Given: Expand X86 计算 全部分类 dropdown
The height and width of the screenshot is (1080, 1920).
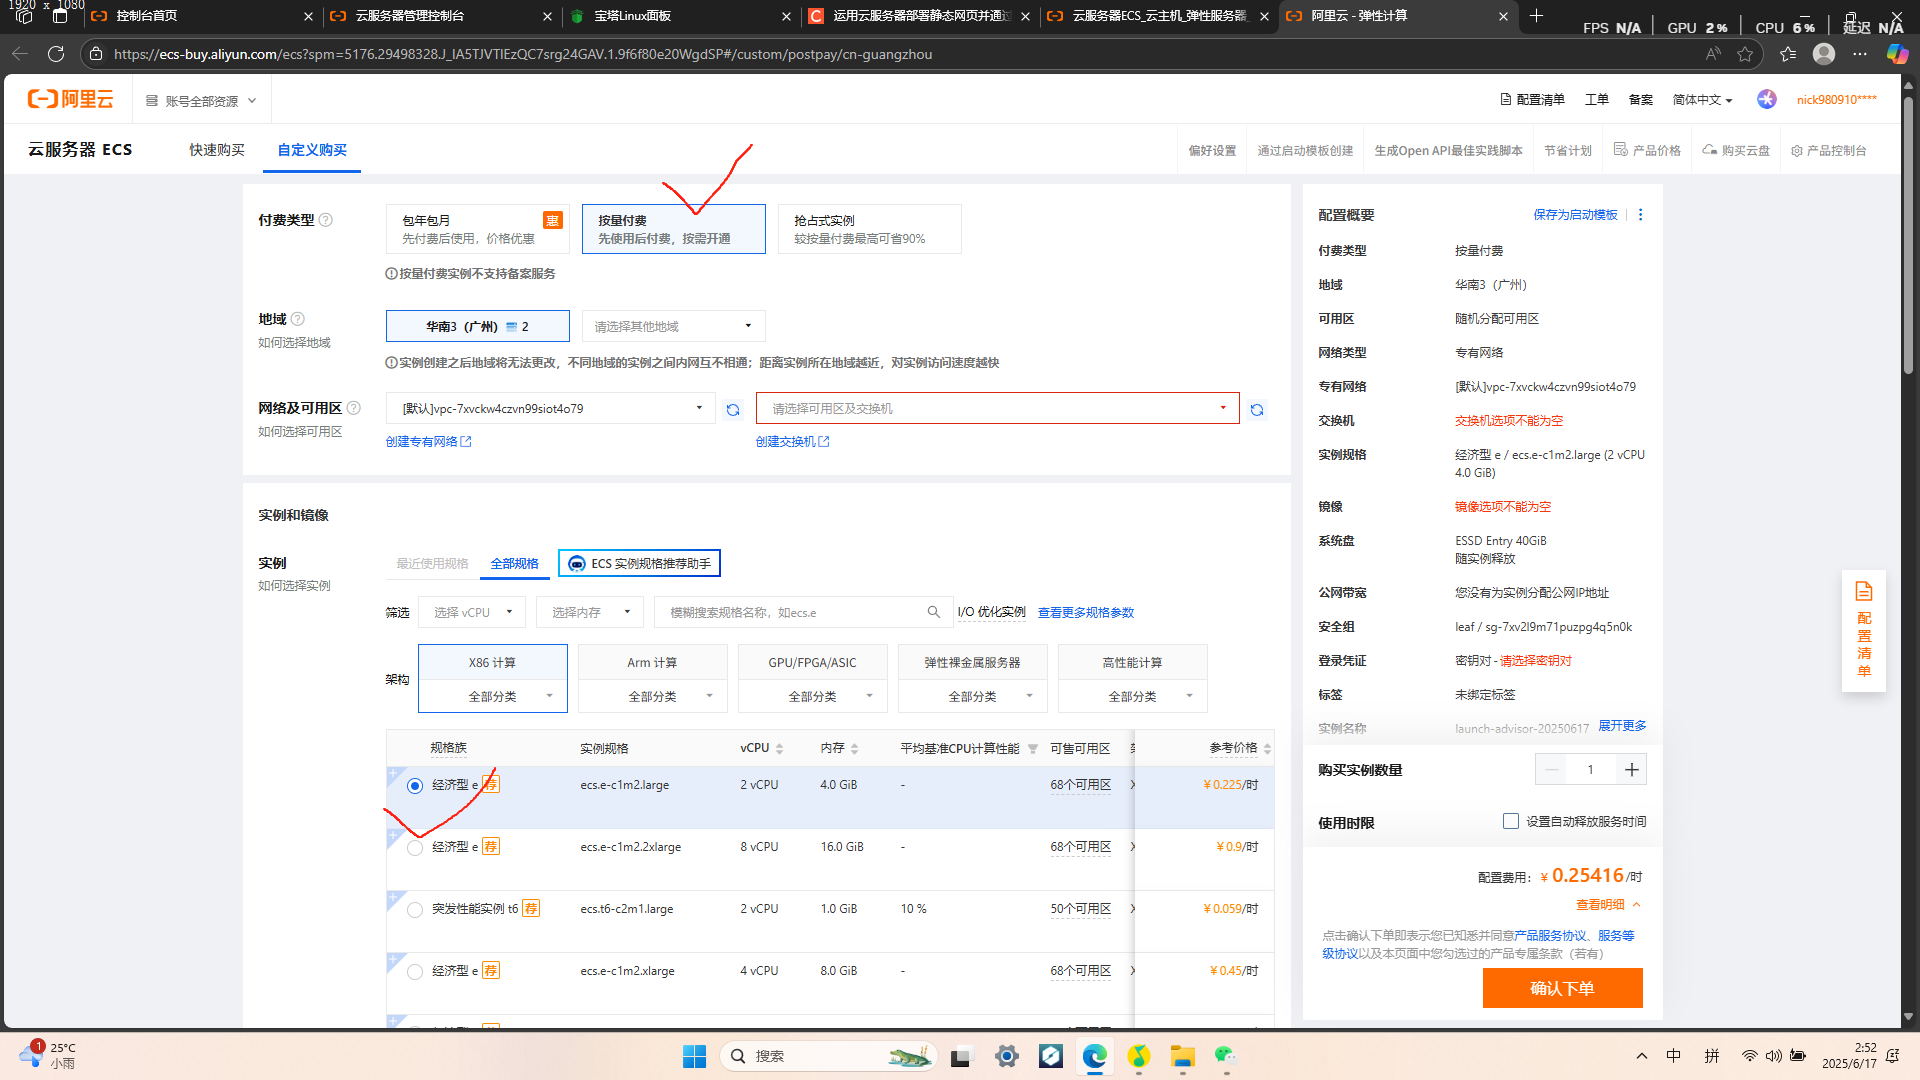Looking at the screenshot, I should [x=493, y=696].
